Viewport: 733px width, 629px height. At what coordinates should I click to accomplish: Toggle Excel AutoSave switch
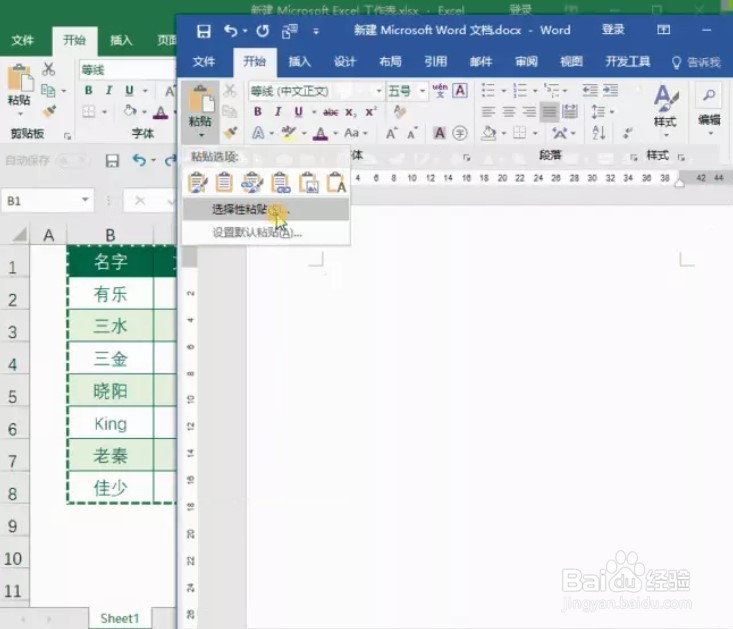point(72,161)
